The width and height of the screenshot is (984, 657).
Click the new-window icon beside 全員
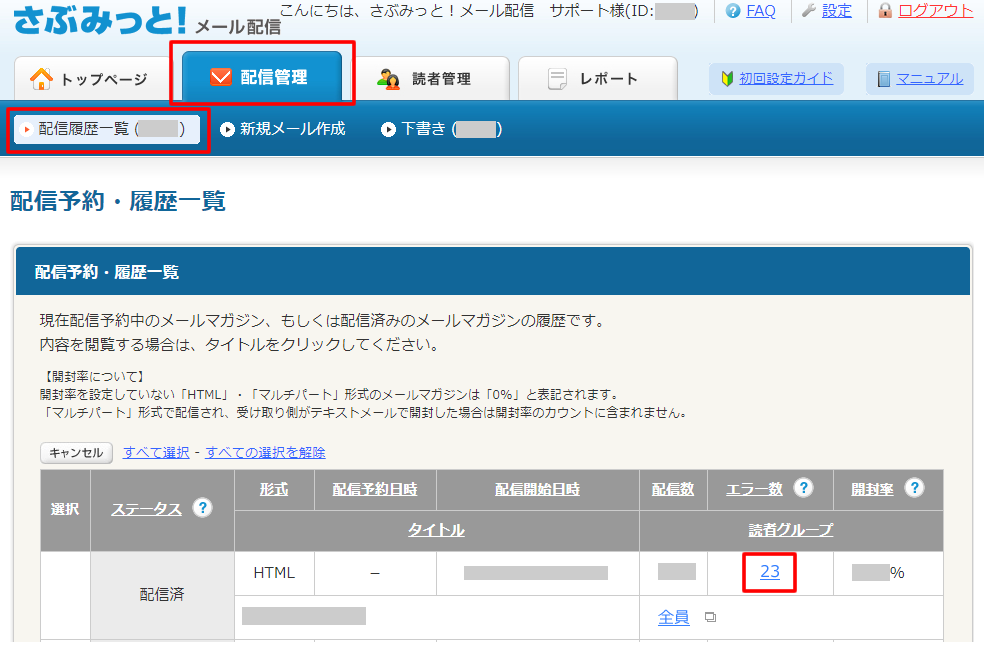tap(710, 617)
